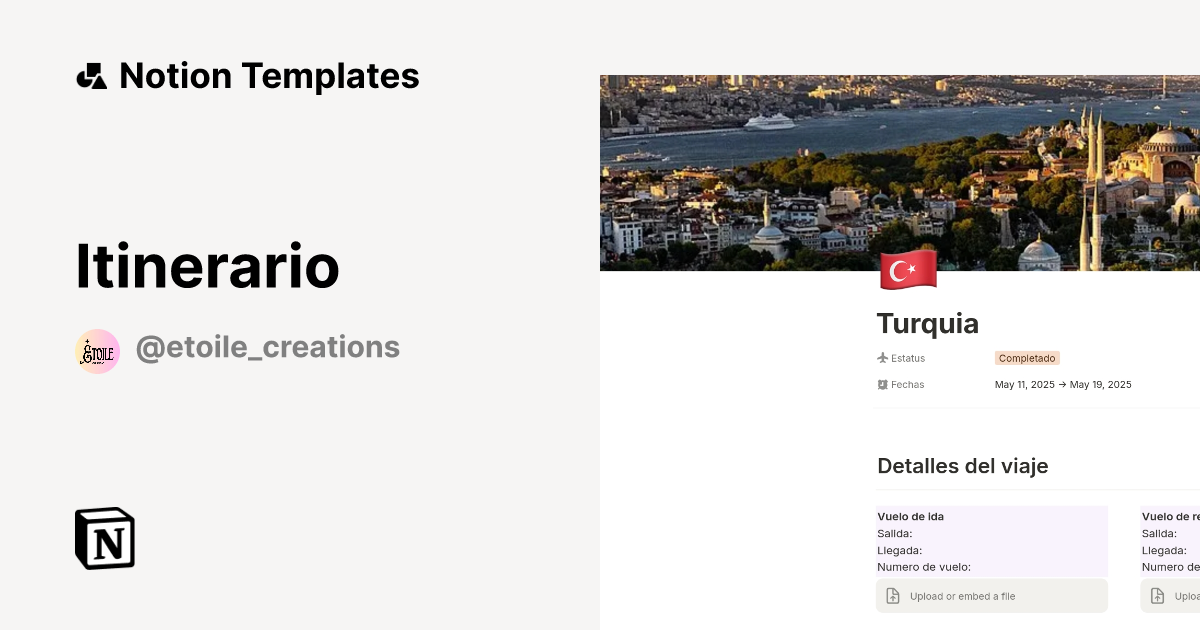The width and height of the screenshot is (1200, 630).
Task: Click the right Upload embed button
Action: click(x=1170, y=595)
